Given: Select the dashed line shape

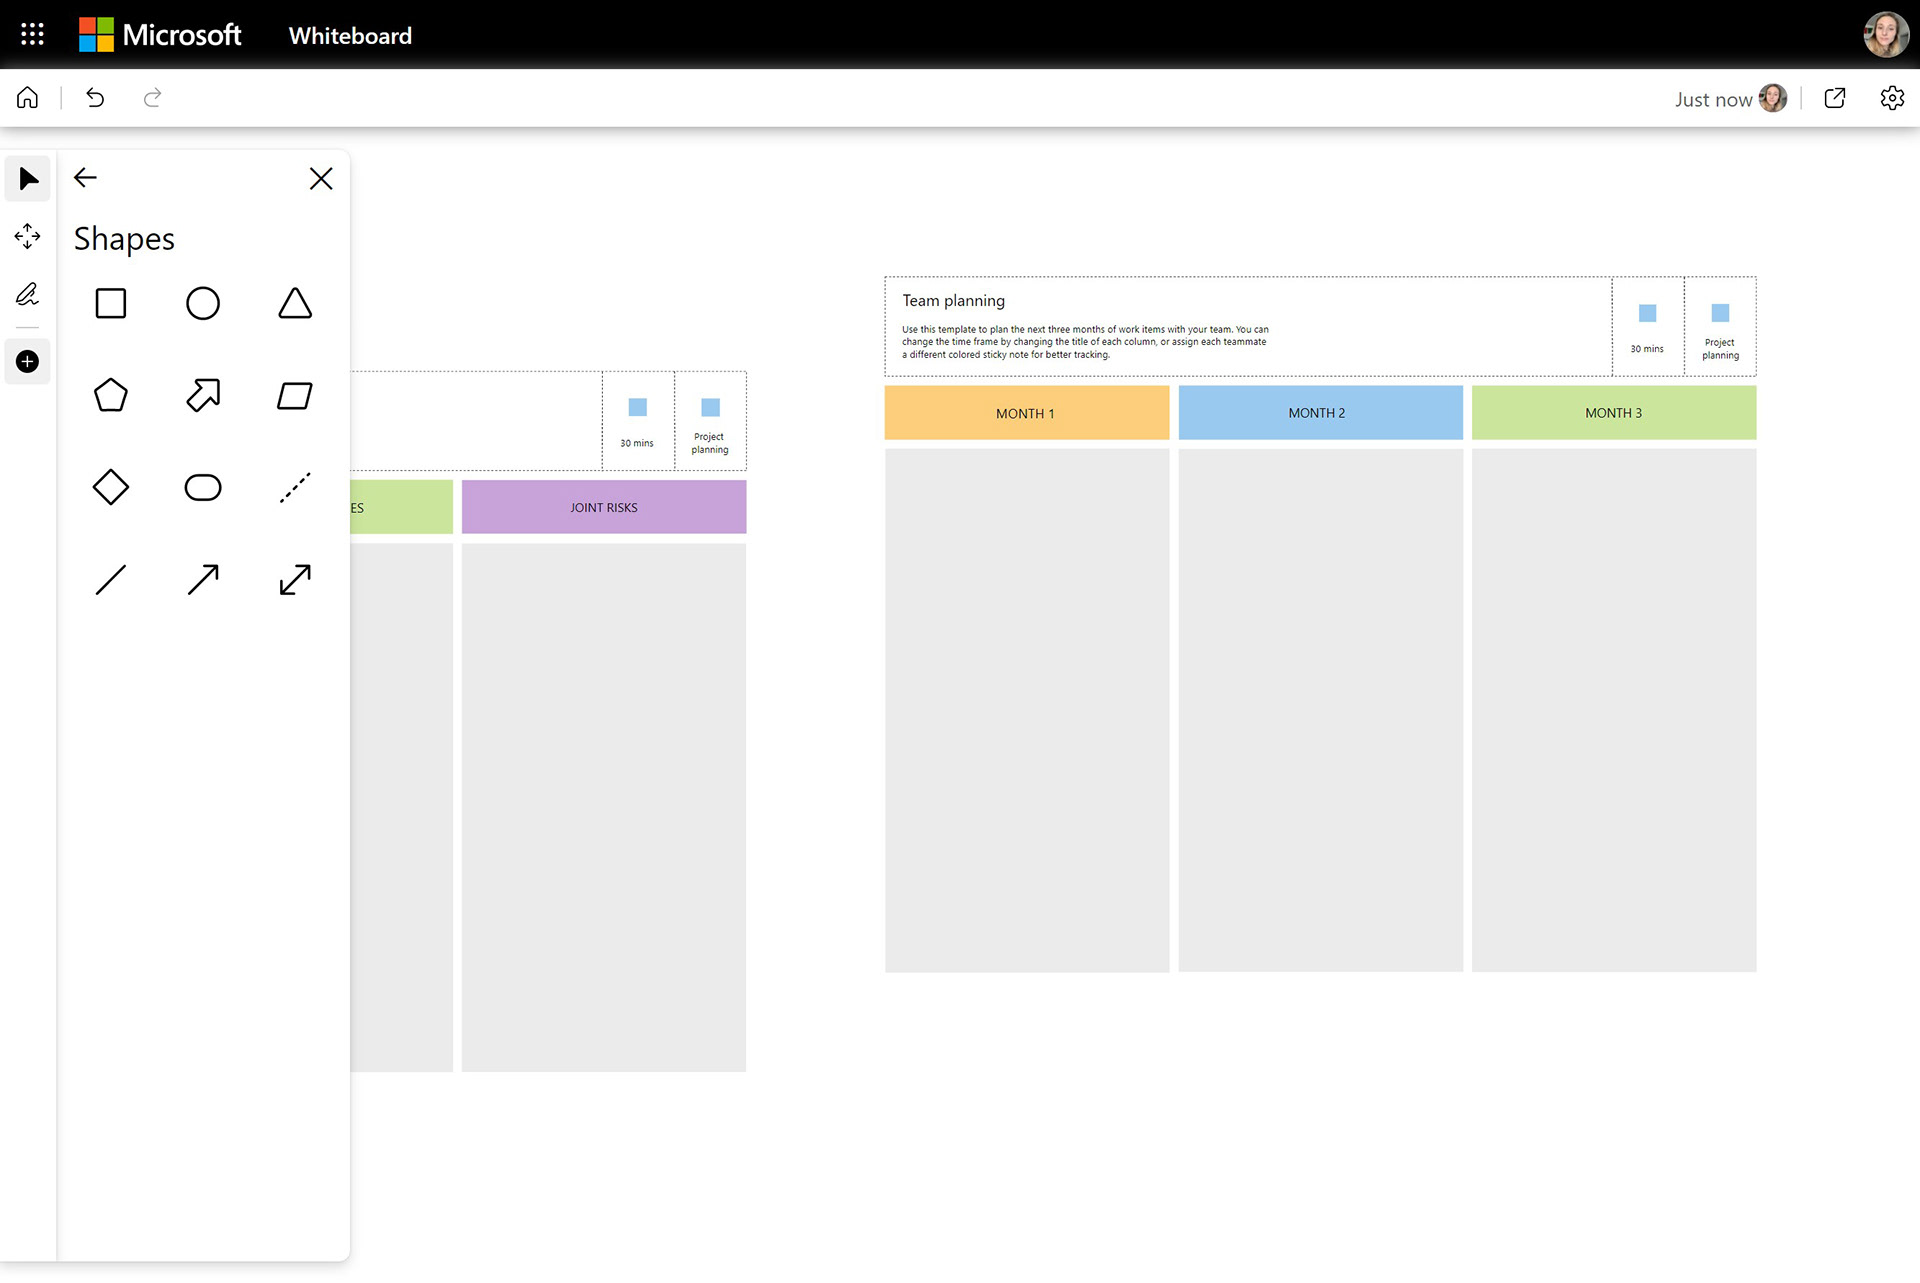Looking at the screenshot, I should click(x=295, y=488).
